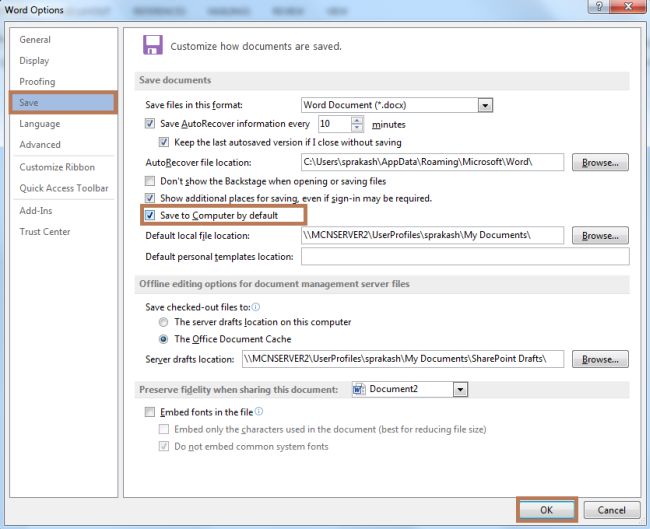Click Cancel to discard changes
The height and width of the screenshot is (529, 650).
tap(611, 510)
